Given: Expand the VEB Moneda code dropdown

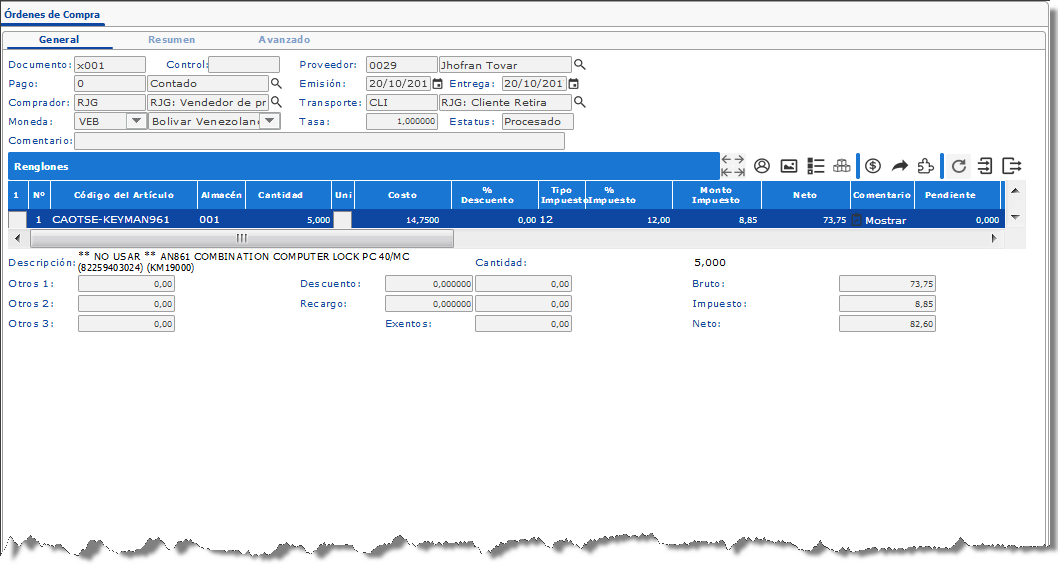Looking at the screenshot, I should point(136,121).
